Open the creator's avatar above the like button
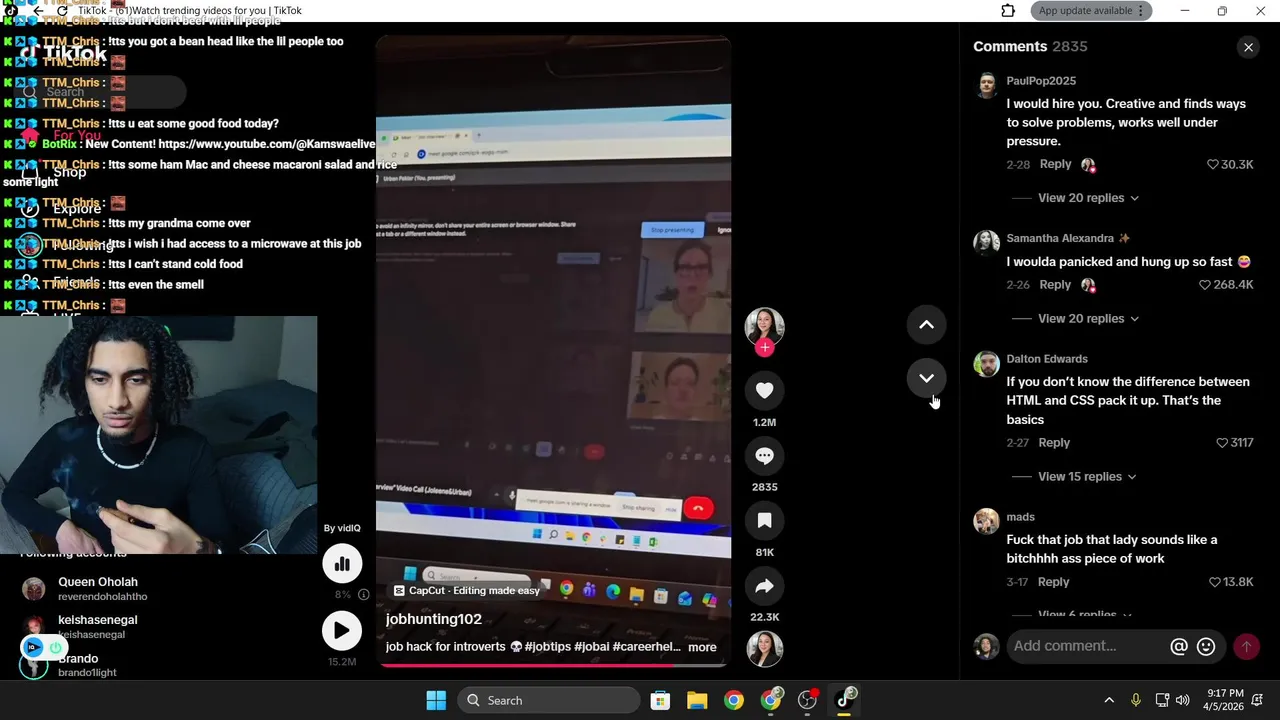 [764, 326]
